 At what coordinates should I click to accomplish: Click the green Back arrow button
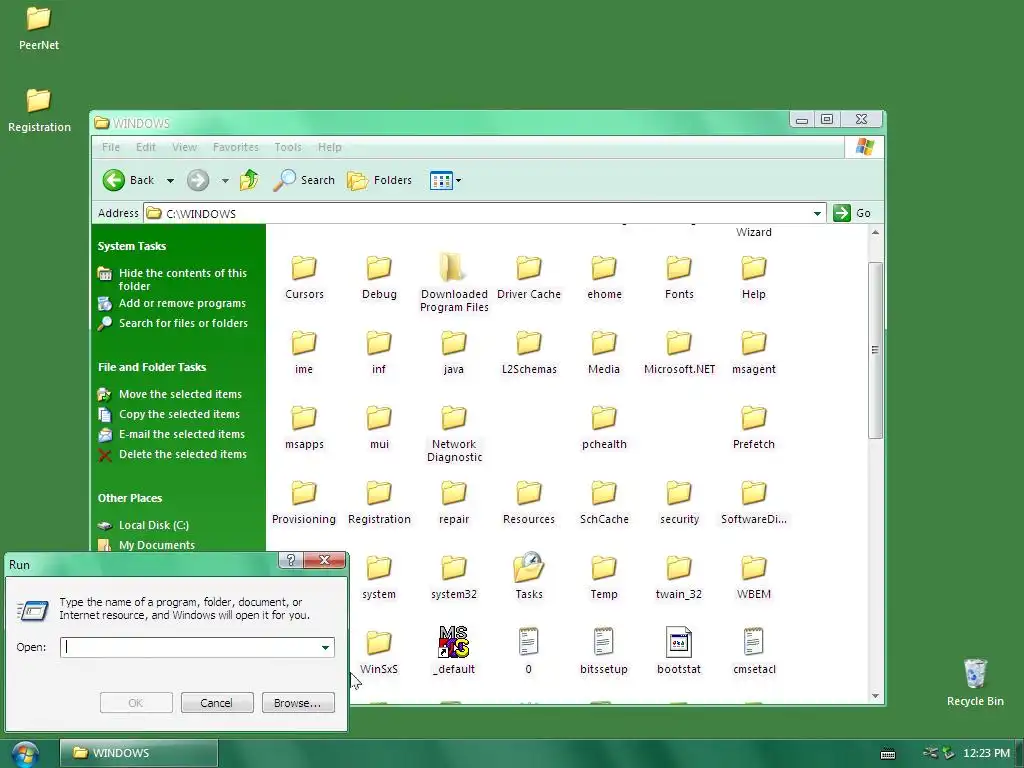114,180
